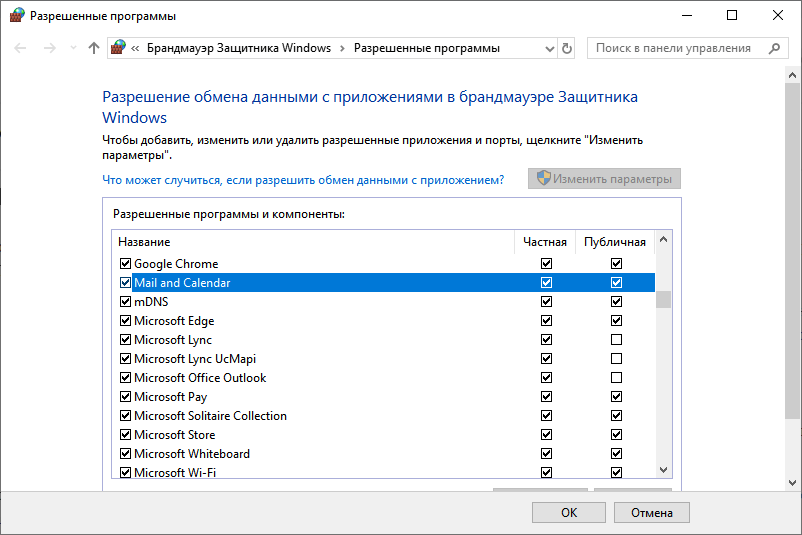The image size is (802, 535).
Task: Open chevron after Брандмауэр Защитника Windows
Action: click(342, 48)
